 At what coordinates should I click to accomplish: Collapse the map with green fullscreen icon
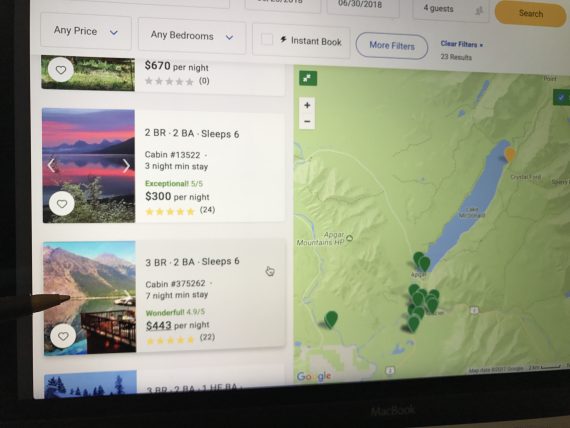point(308,78)
